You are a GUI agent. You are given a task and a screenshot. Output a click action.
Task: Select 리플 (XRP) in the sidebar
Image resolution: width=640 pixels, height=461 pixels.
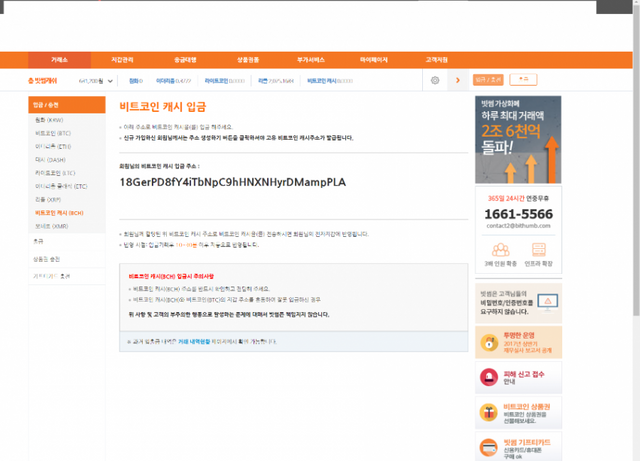pyautogui.click(x=48, y=199)
